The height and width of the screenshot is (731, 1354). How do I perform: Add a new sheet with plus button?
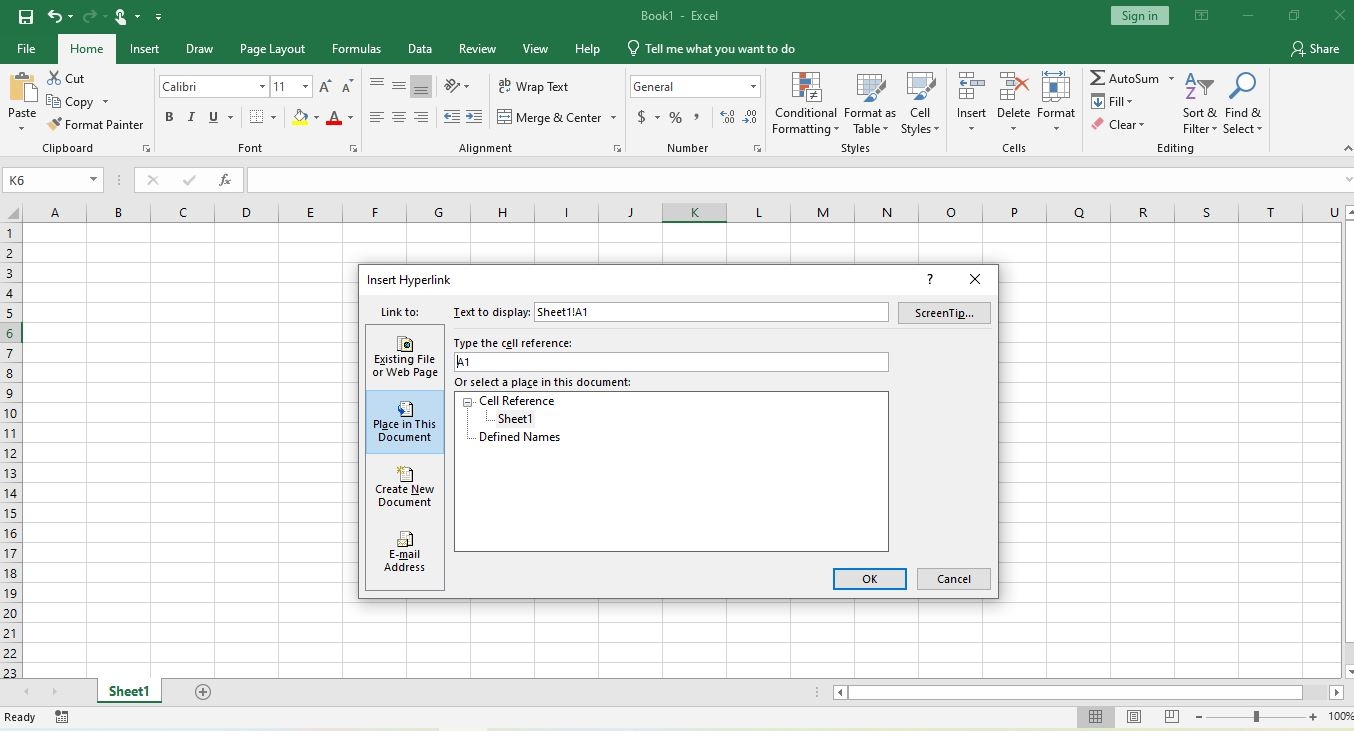(203, 691)
